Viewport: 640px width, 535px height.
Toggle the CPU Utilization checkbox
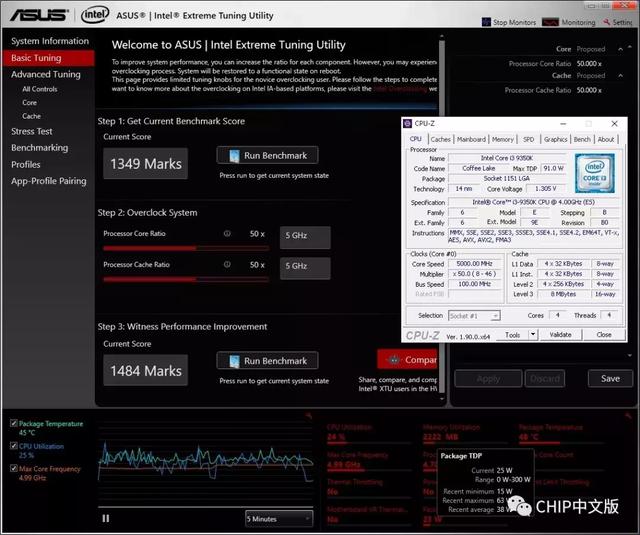point(14,446)
